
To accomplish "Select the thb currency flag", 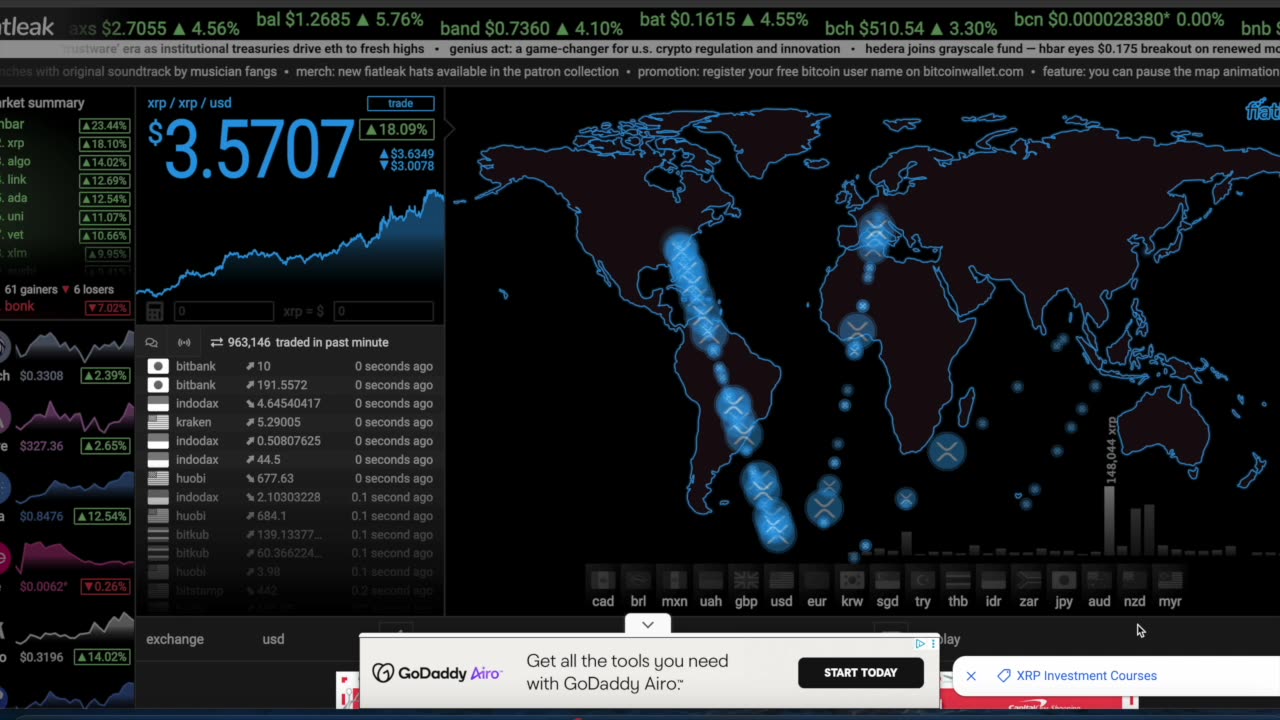I will [x=958, y=580].
